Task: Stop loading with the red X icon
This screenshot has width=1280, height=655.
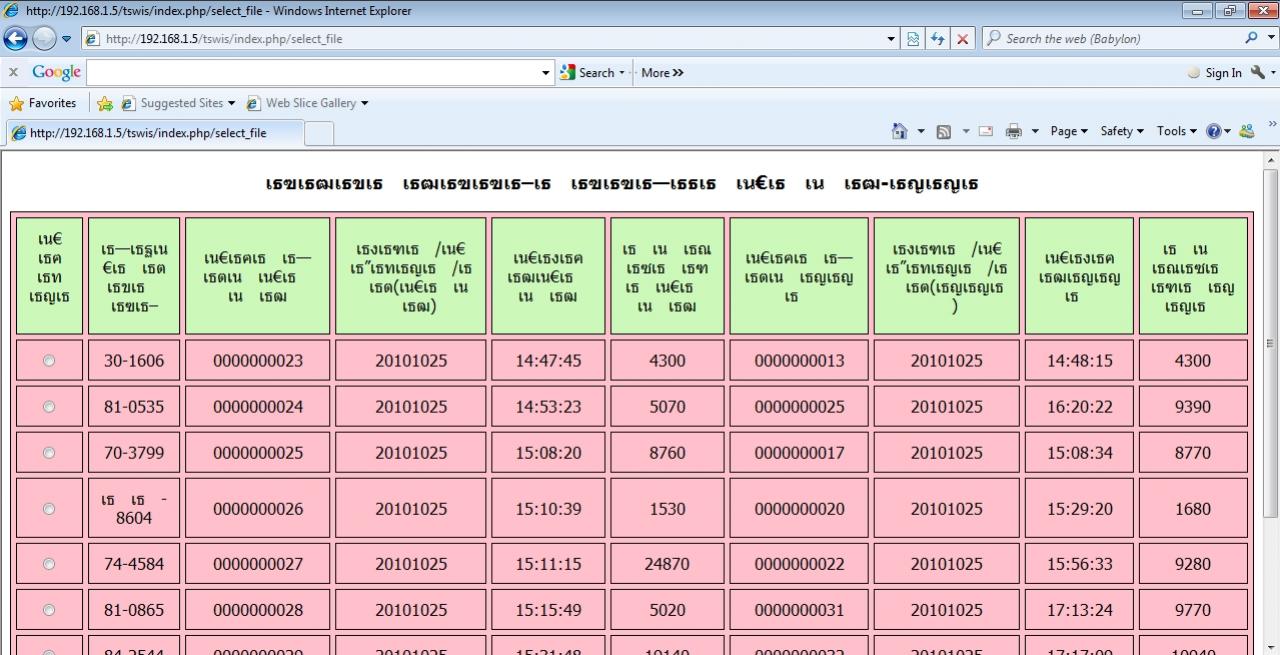Action: pyautogui.click(x=962, y=39)
